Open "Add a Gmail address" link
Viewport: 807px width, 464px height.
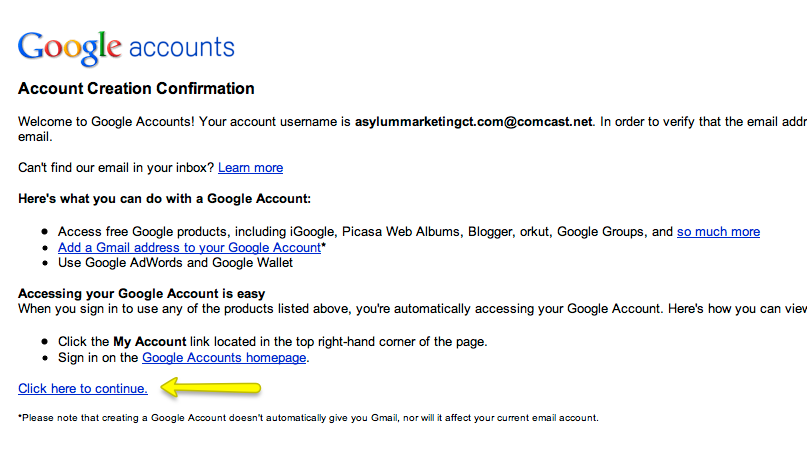click(189, 247)
